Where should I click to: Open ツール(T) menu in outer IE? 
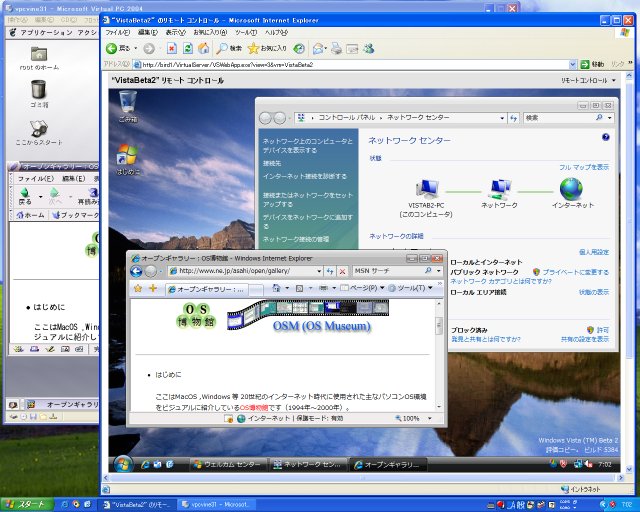click(x=246, y=32)
